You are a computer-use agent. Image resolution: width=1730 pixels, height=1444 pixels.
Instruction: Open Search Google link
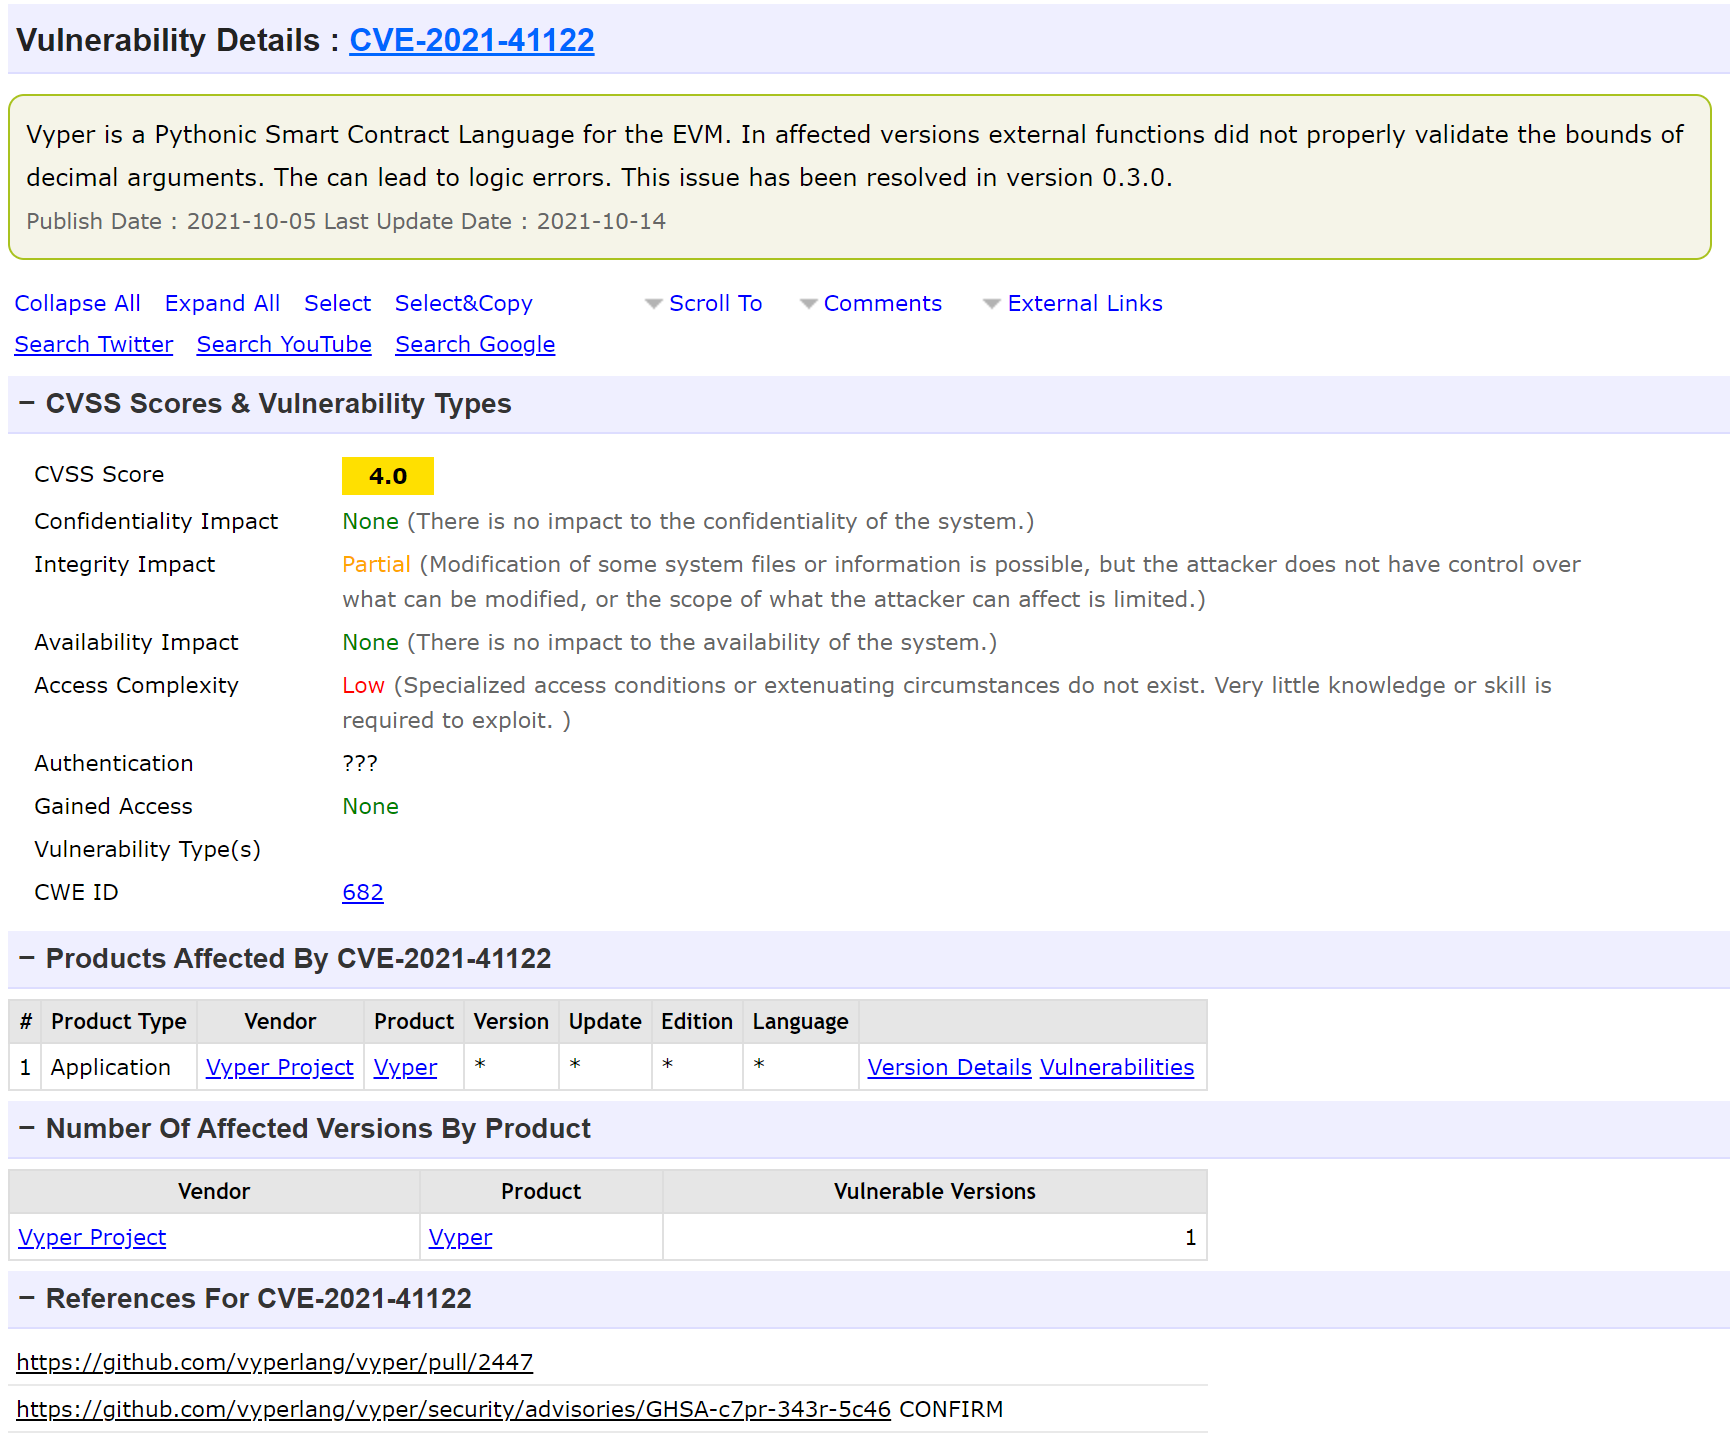(475, 344)
